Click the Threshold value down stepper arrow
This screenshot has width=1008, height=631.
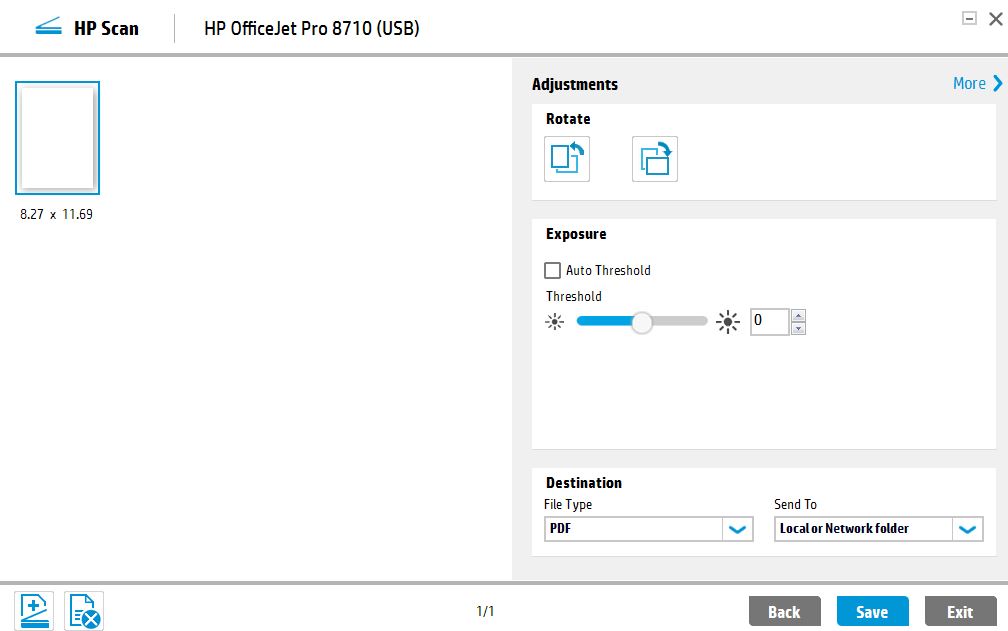pos(799,327)
